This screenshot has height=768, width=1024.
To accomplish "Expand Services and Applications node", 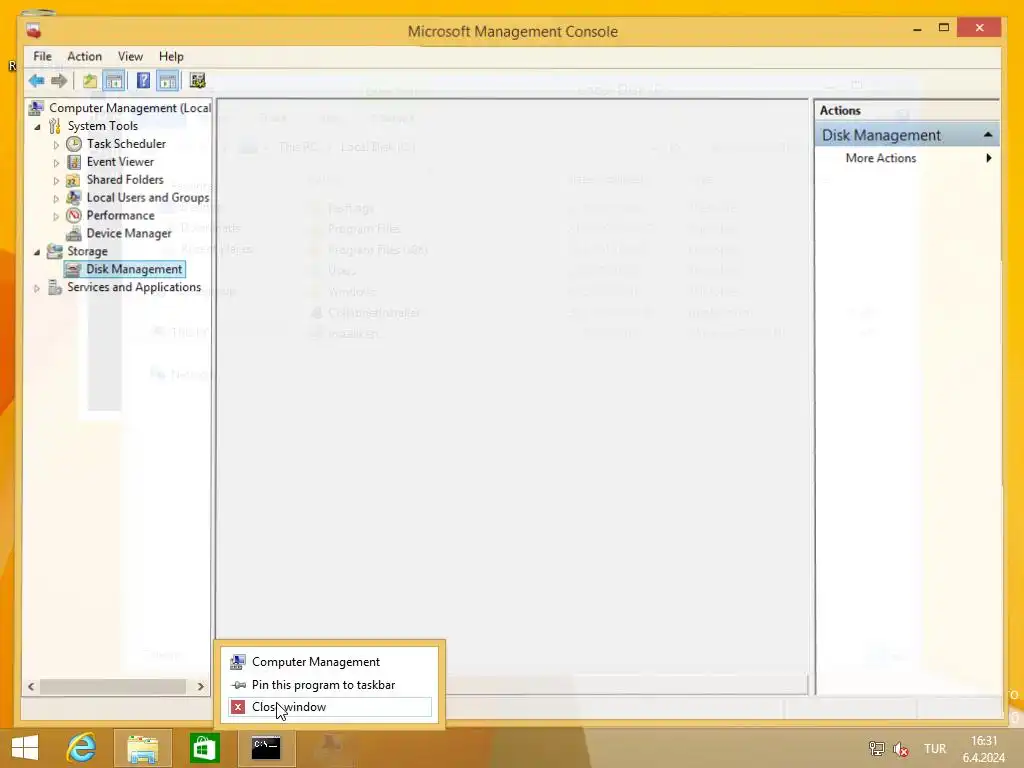I will 37,287.
